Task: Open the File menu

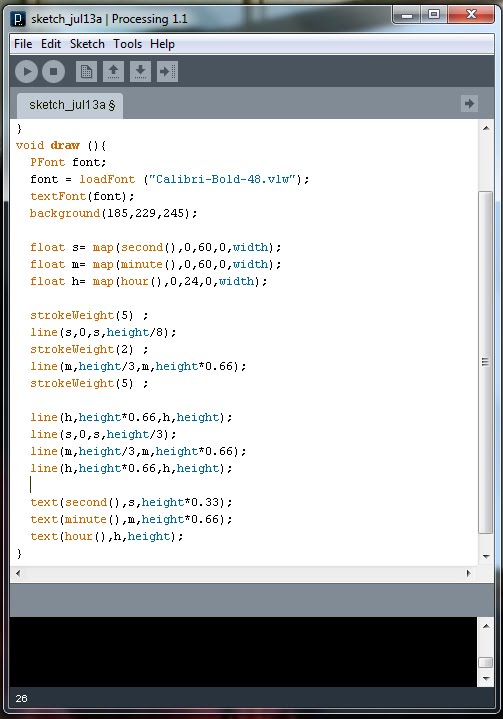Action: (23, 44)
